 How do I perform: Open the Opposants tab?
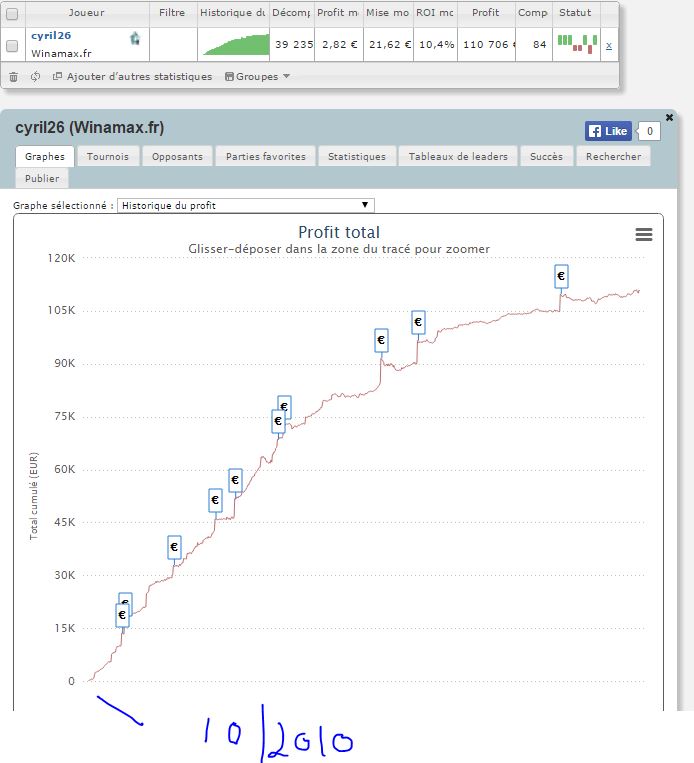pos(177,156)
